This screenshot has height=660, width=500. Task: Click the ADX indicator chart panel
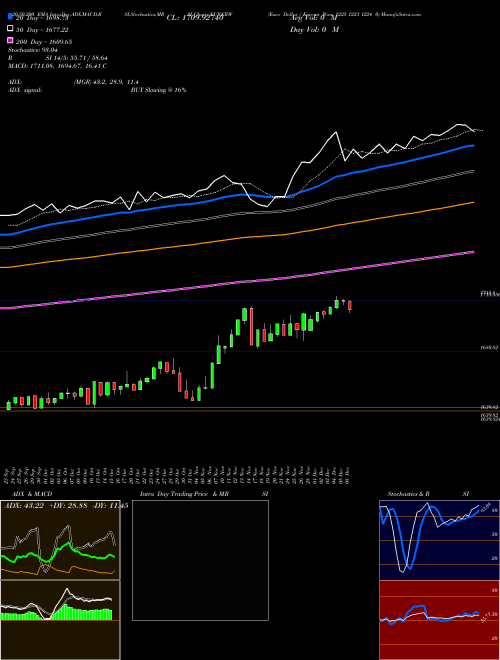coord(60,540)
